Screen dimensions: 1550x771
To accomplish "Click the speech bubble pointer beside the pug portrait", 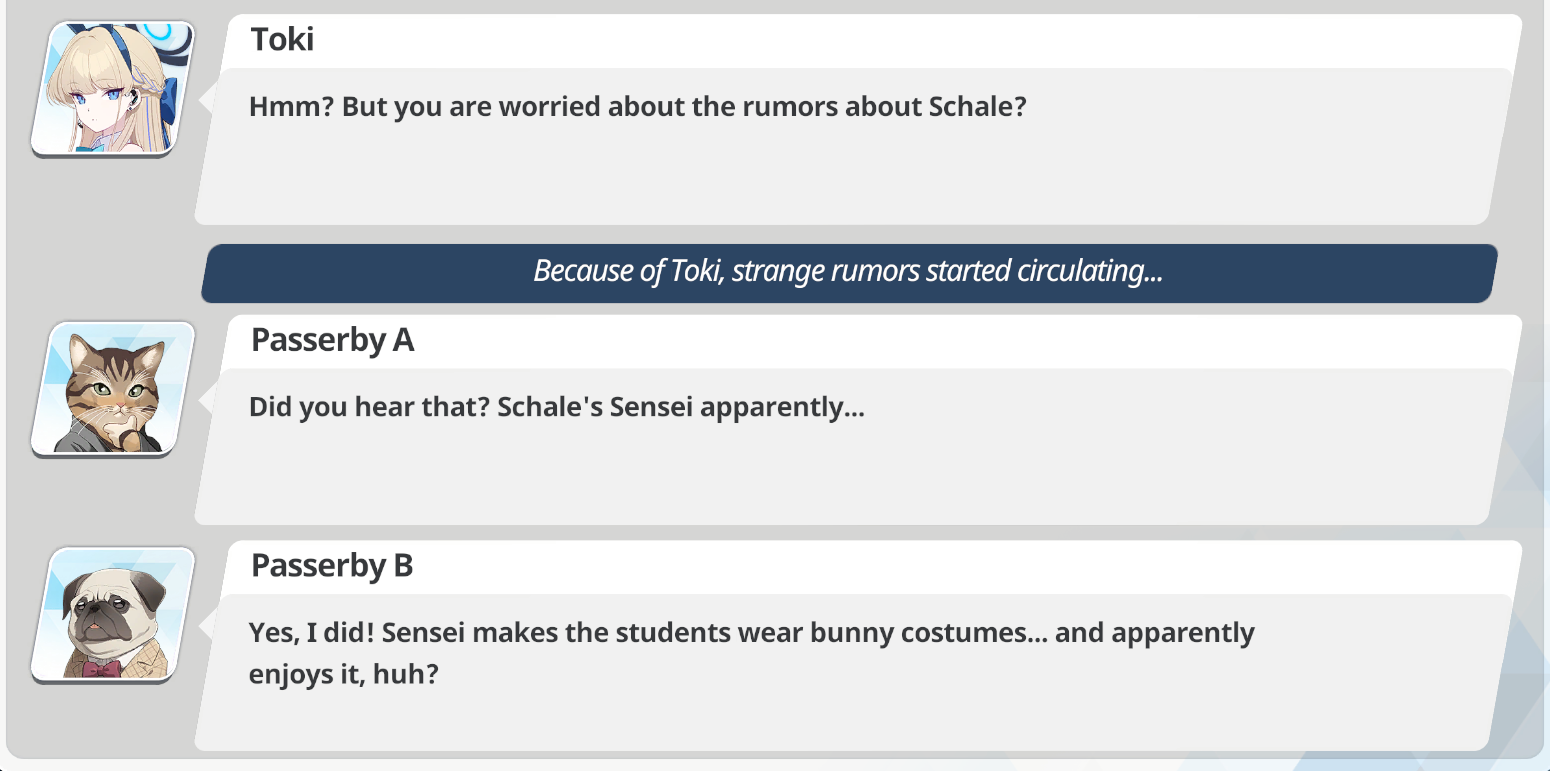I will click(207, 625).
